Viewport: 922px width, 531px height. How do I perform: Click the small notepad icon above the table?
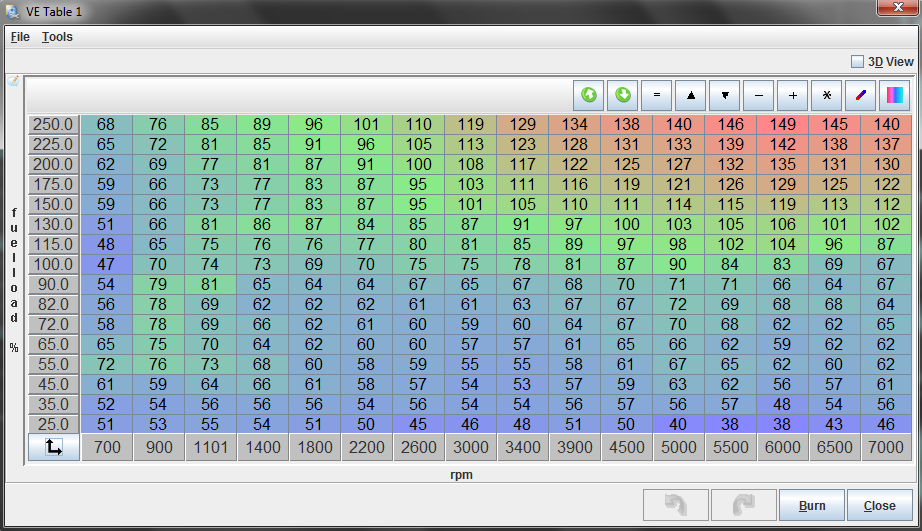point(14,81)
